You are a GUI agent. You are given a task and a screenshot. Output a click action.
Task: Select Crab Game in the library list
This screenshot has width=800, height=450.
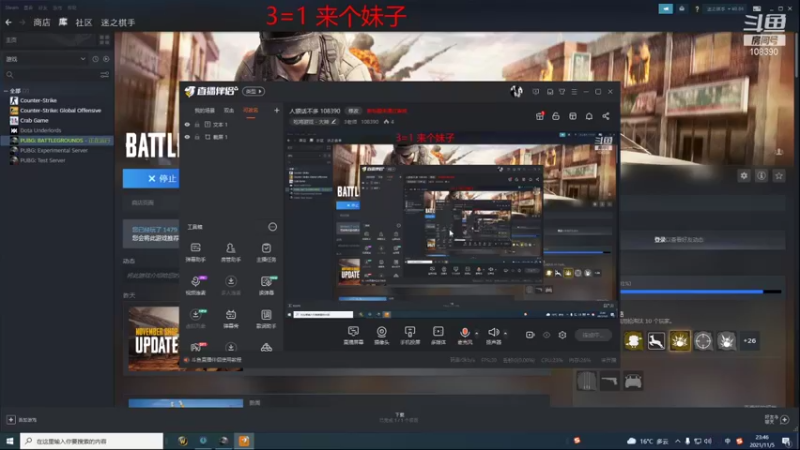[x=34, y=120]
